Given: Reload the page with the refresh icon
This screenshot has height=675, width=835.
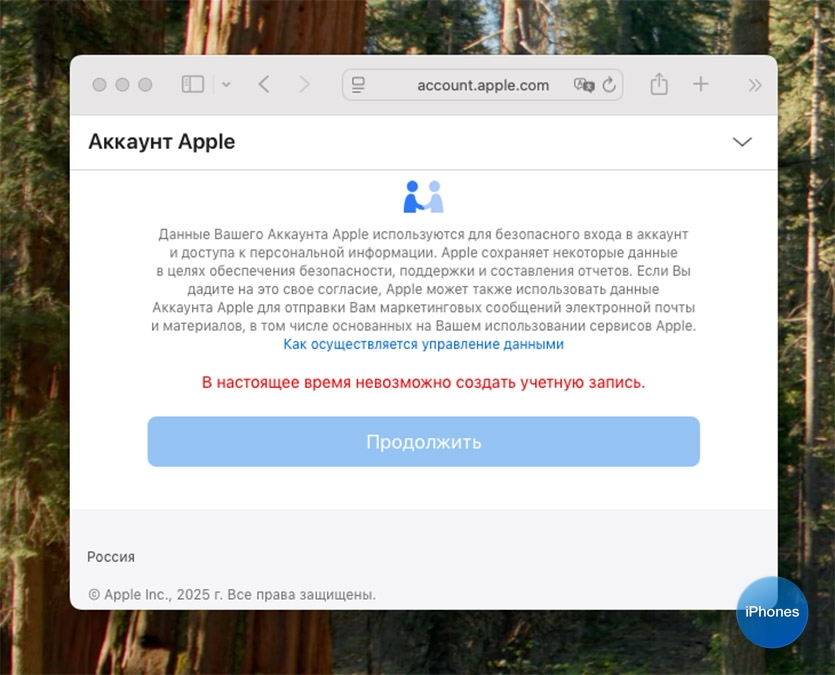Looking at the screenshot, I should point(609,85).
